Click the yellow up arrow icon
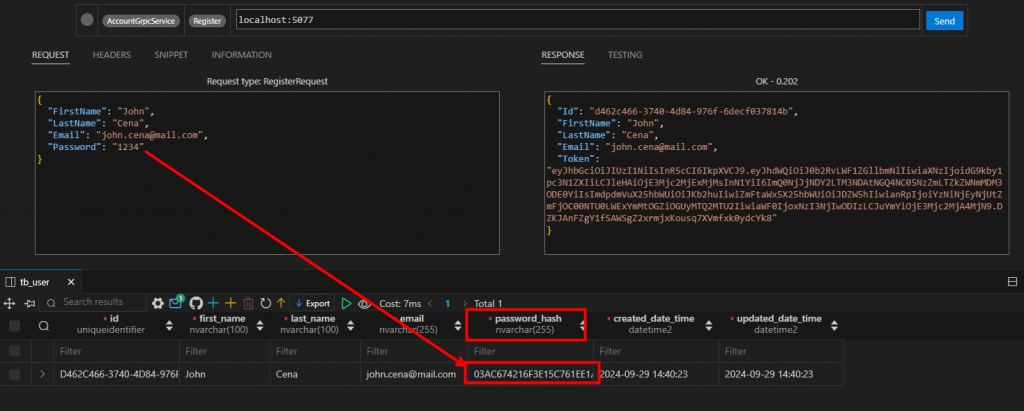Screen dimensions: 1024x411 [281, 303]
